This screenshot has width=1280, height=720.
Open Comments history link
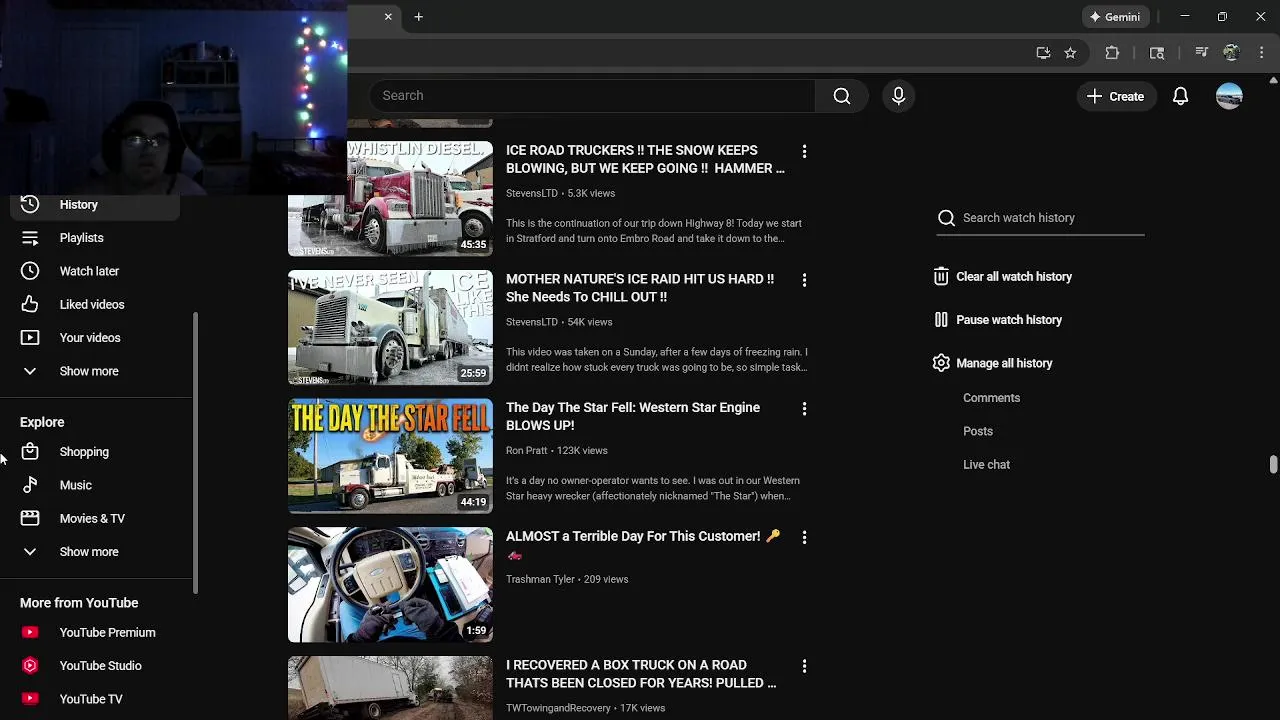pyautogui.click(x=991, y=398)
